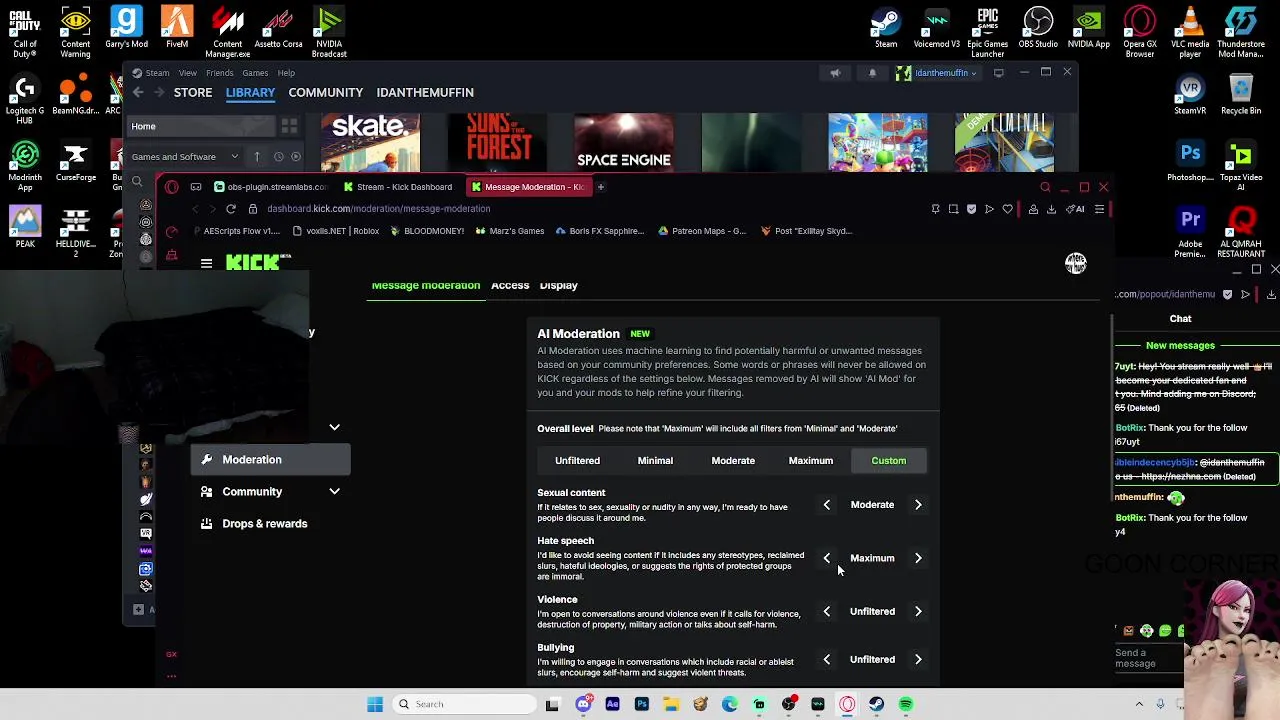
Task: Set overall level to Maximum
Action: [811, 461]
